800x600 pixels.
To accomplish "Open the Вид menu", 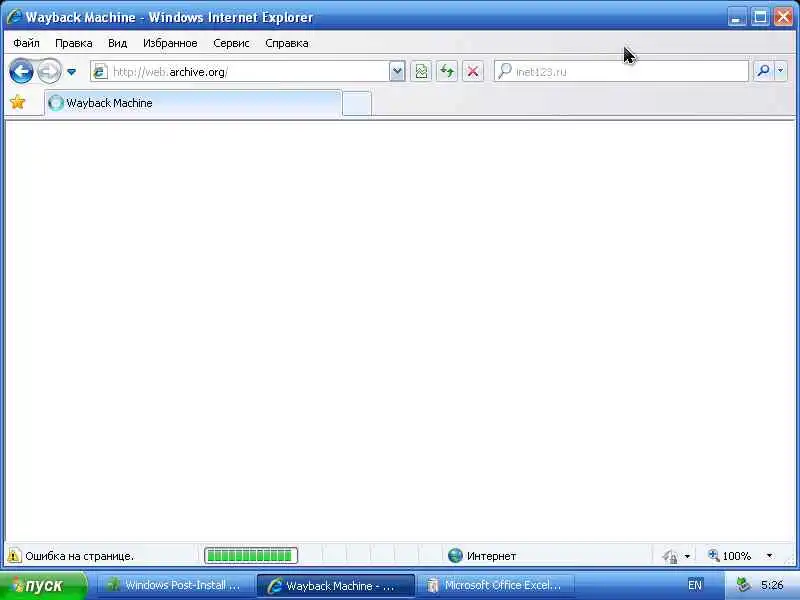I will pos(117,43).
